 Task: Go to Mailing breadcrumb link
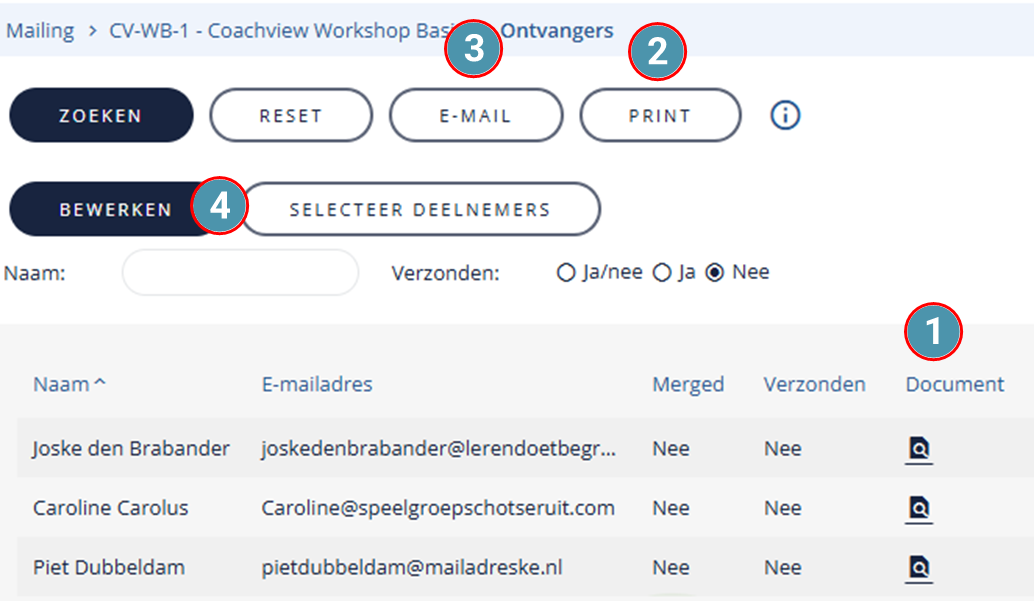pyautogui.click(x=40, y=30)
